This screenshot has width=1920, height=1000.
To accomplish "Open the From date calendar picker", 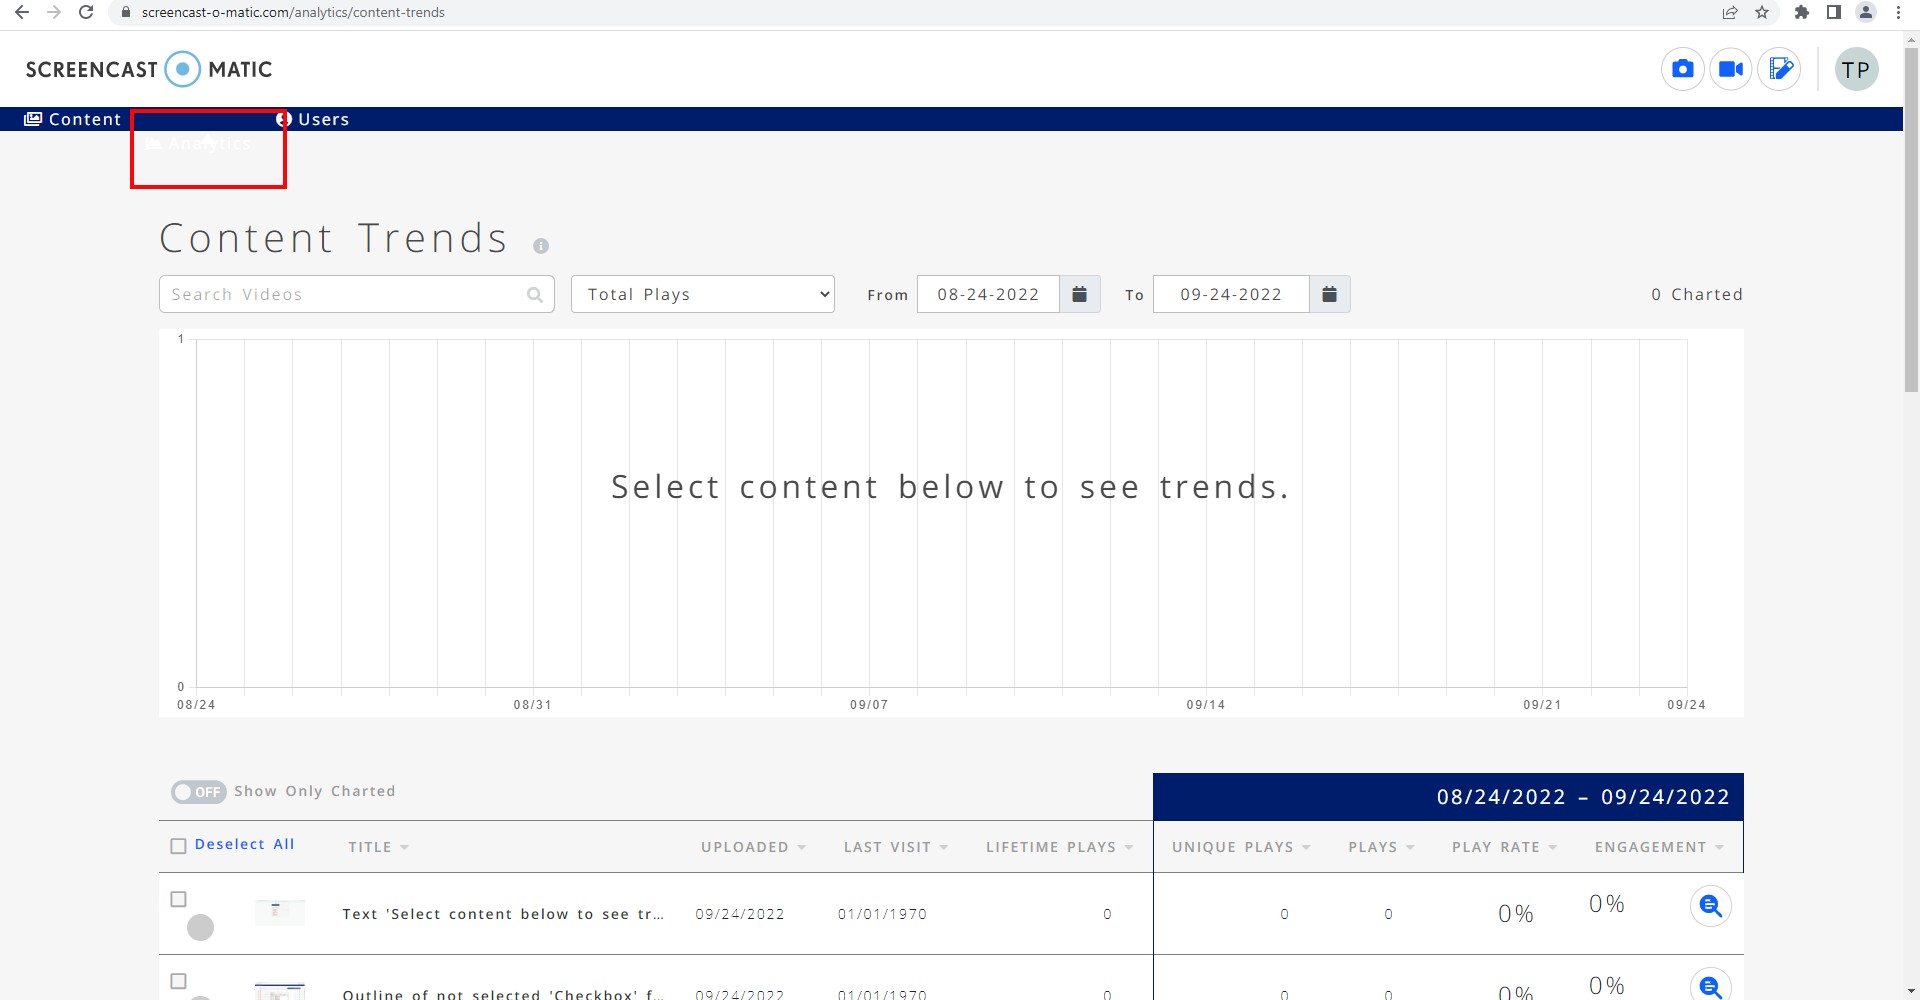I will [x=1079, y=294].
